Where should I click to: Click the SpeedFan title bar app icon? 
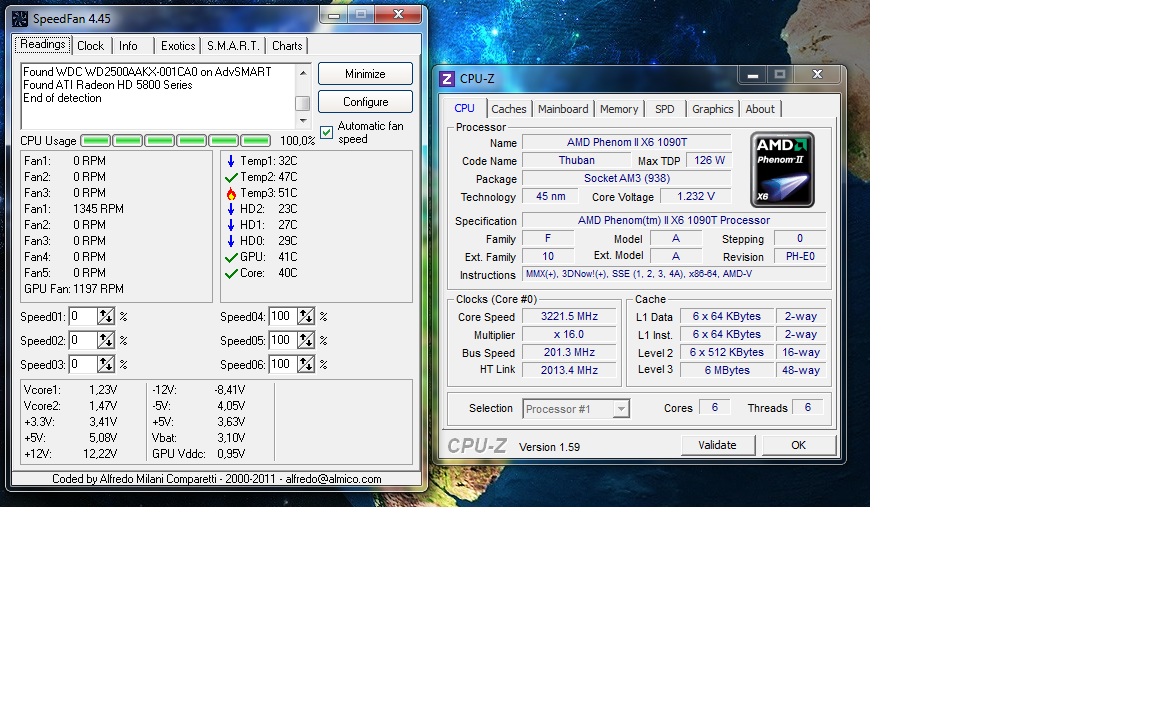[x=20, y=18]
